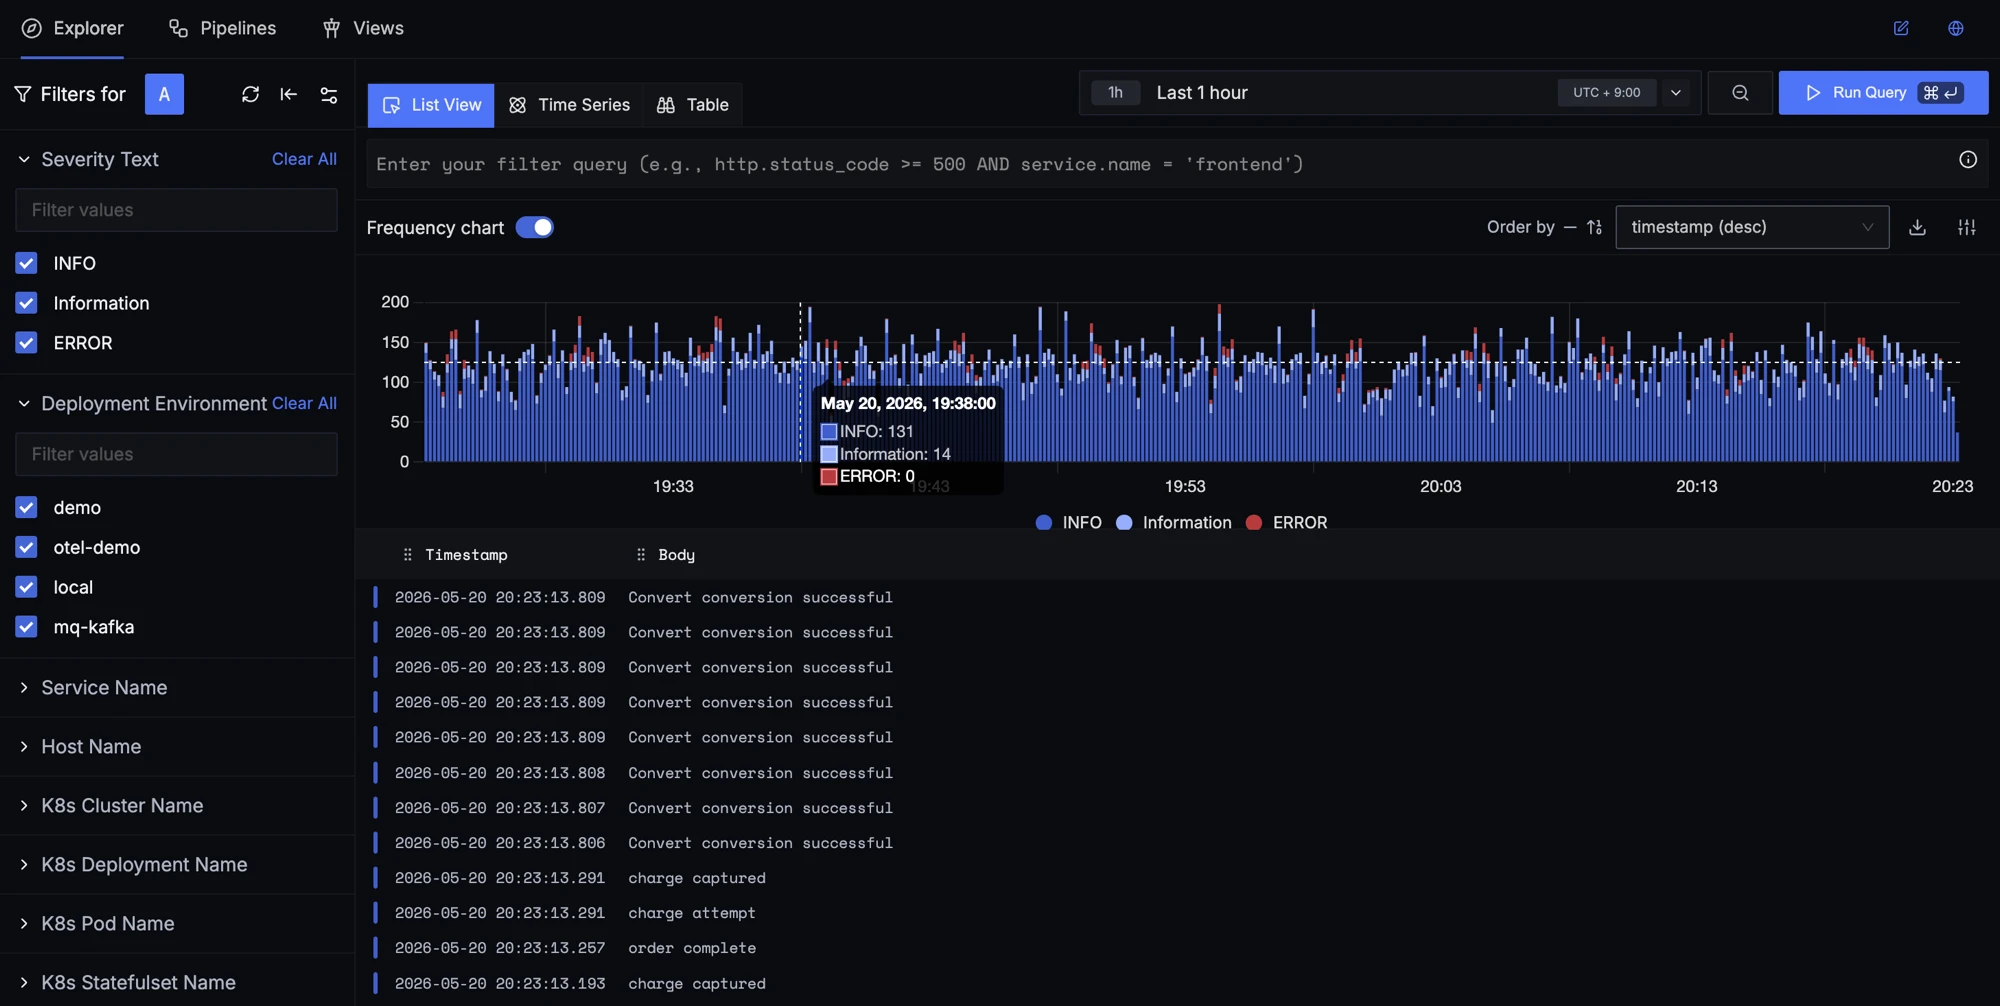
Task: Clear all Severity Text filters
Action: (304, 159)
